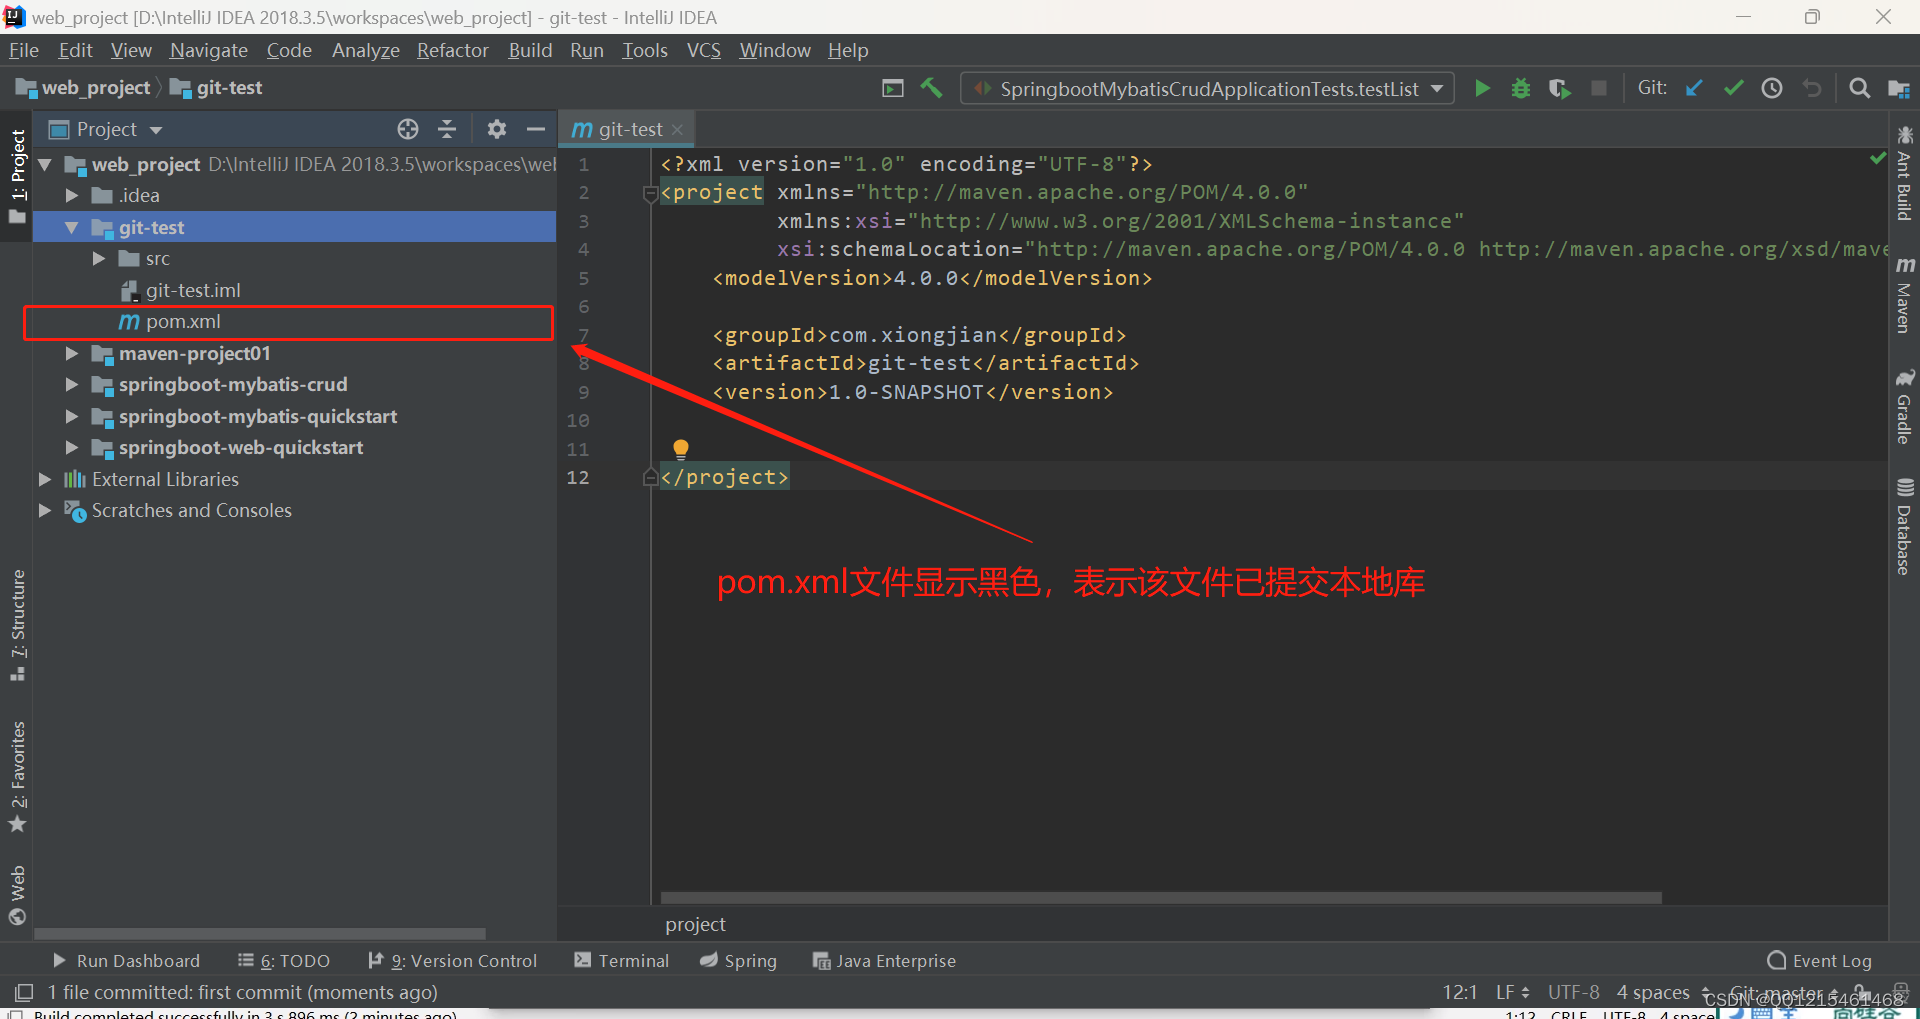Image resolution: width=1920 pixels, height=1019 pixels.
Task: Open Project panel settings gear
Action: pyautogui.click(x=496, y=129)
